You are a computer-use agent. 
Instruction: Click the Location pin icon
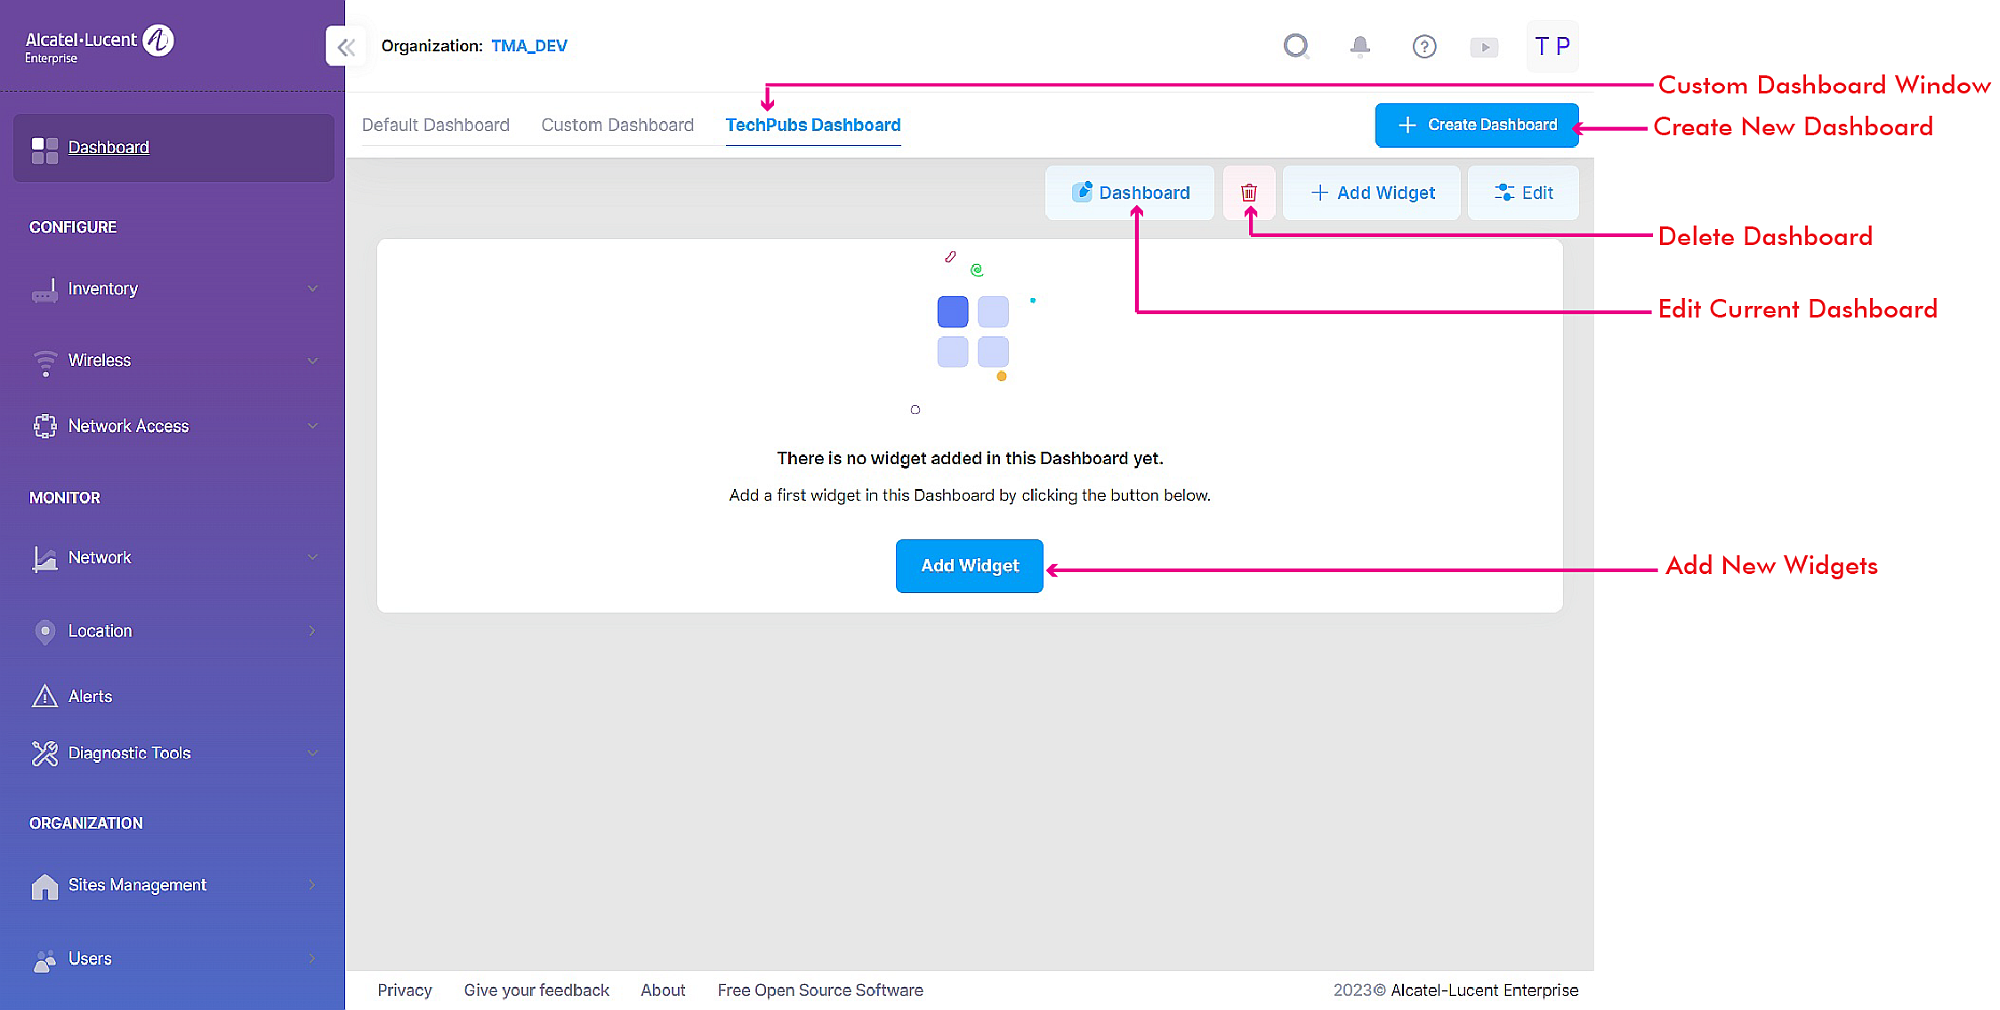tap(45, 632)
